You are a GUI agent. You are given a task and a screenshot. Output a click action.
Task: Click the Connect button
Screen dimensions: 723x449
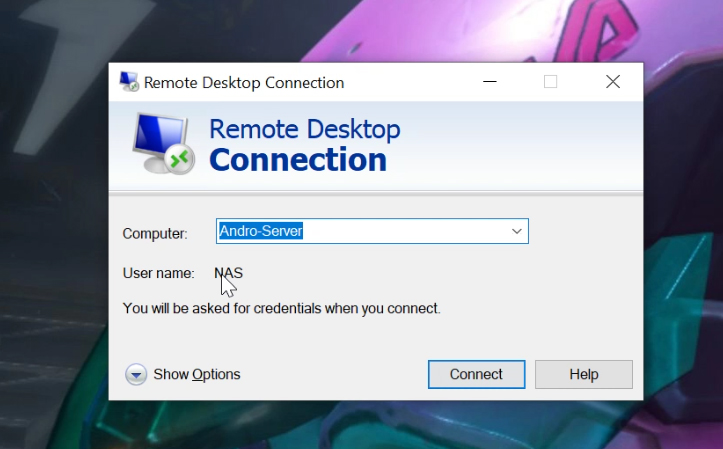pos(476,374)
